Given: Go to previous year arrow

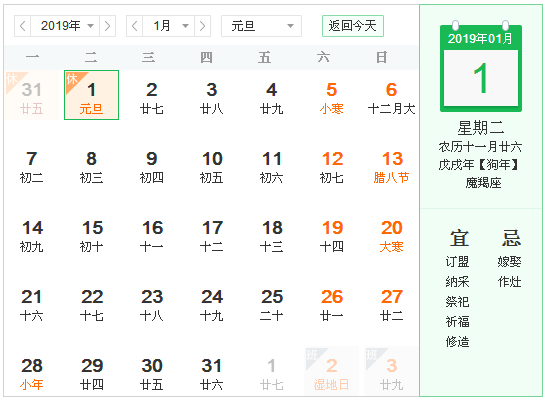Looking at the screenshot, I should (23, 26).
